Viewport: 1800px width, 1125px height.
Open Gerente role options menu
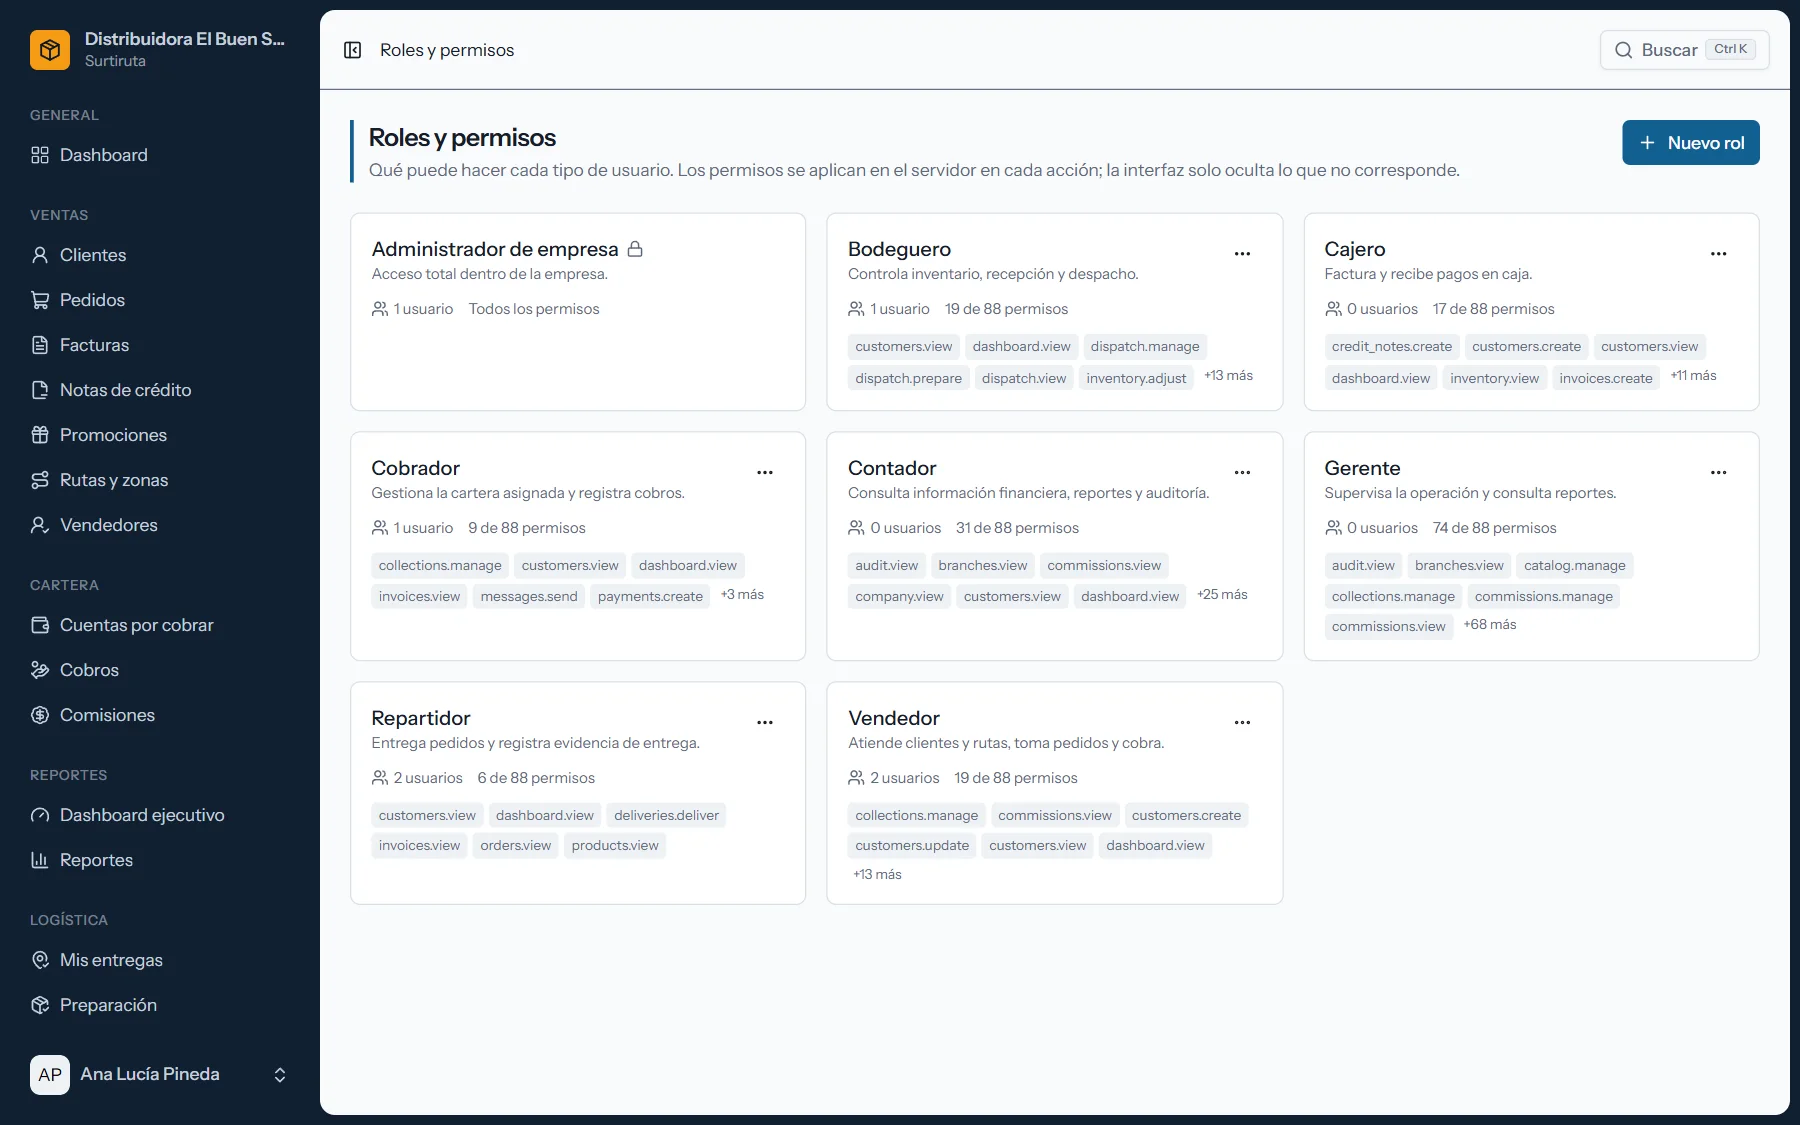click(1718, 473)
